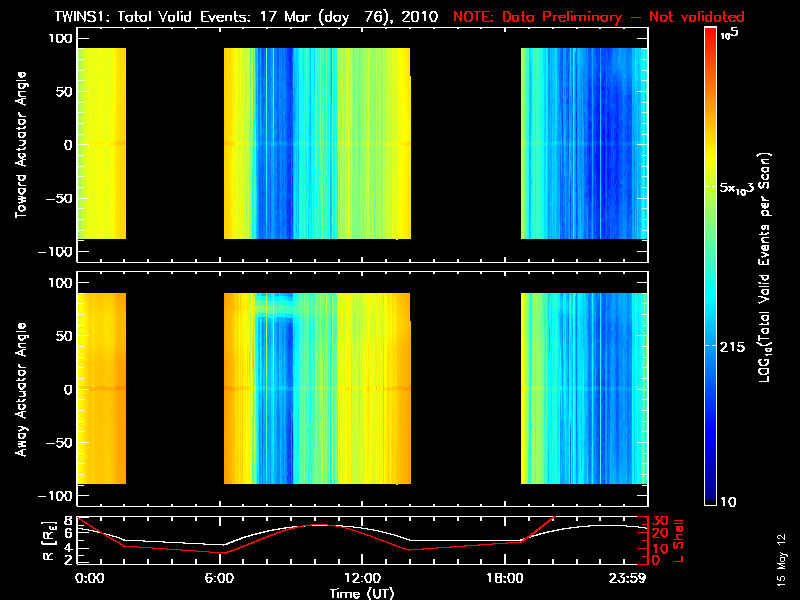Click the Toward panel data block spanning 6:00 to 14:00
The height and width of the screenshot is (600, 800).
click(317, 143)
